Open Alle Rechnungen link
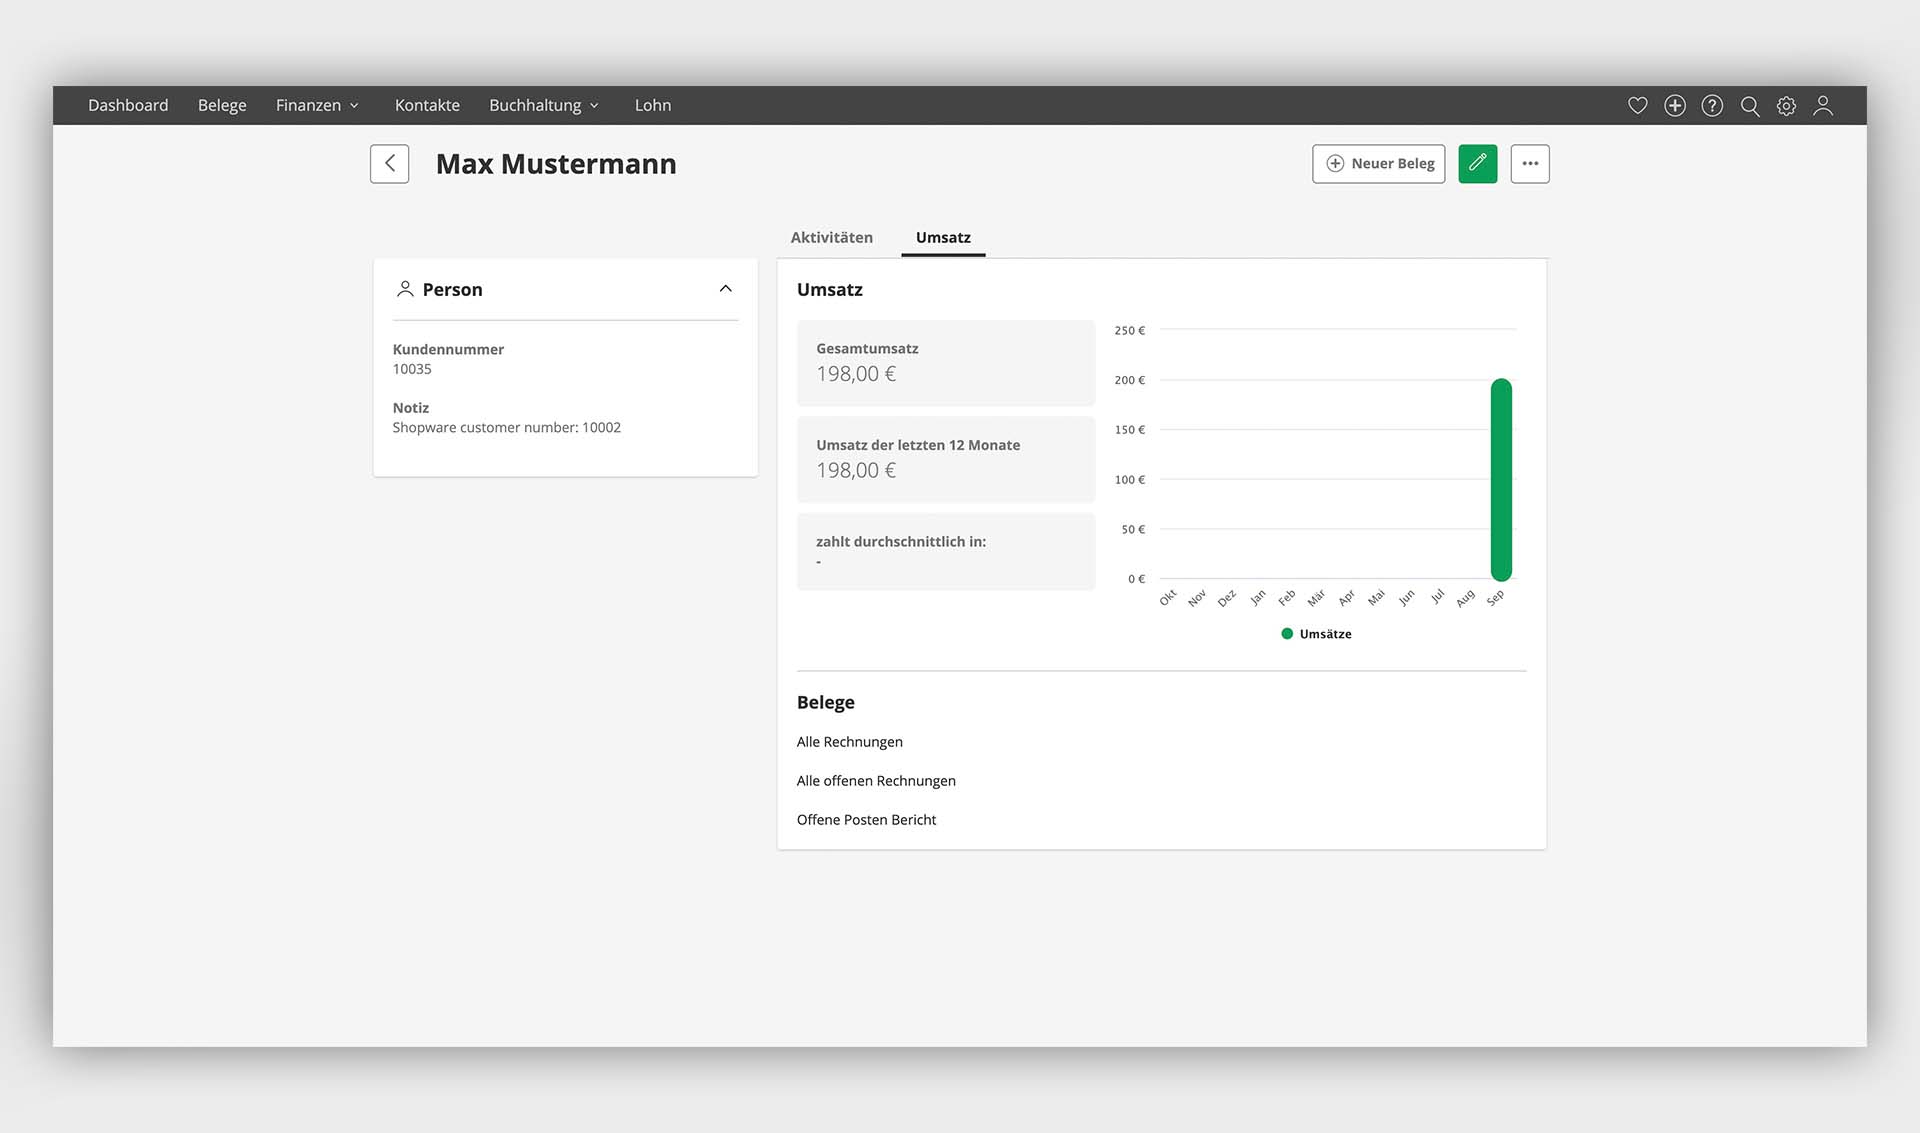Screen dimensions: 1920x1133 (x=850, y=742)
